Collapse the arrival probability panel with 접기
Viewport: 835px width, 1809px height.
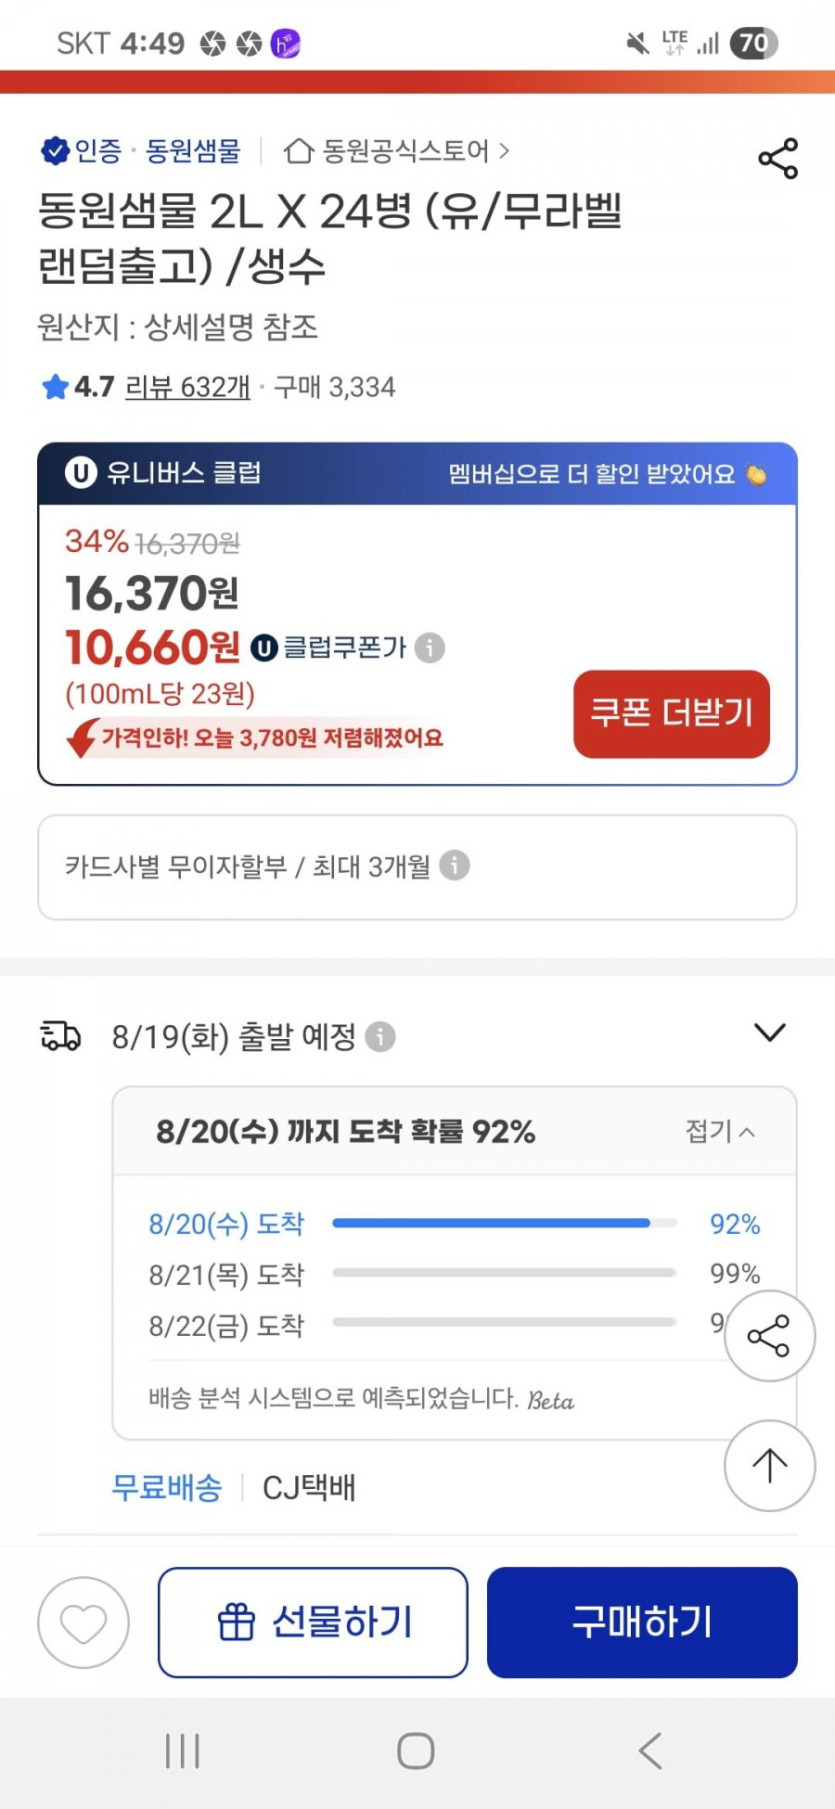720,1131
